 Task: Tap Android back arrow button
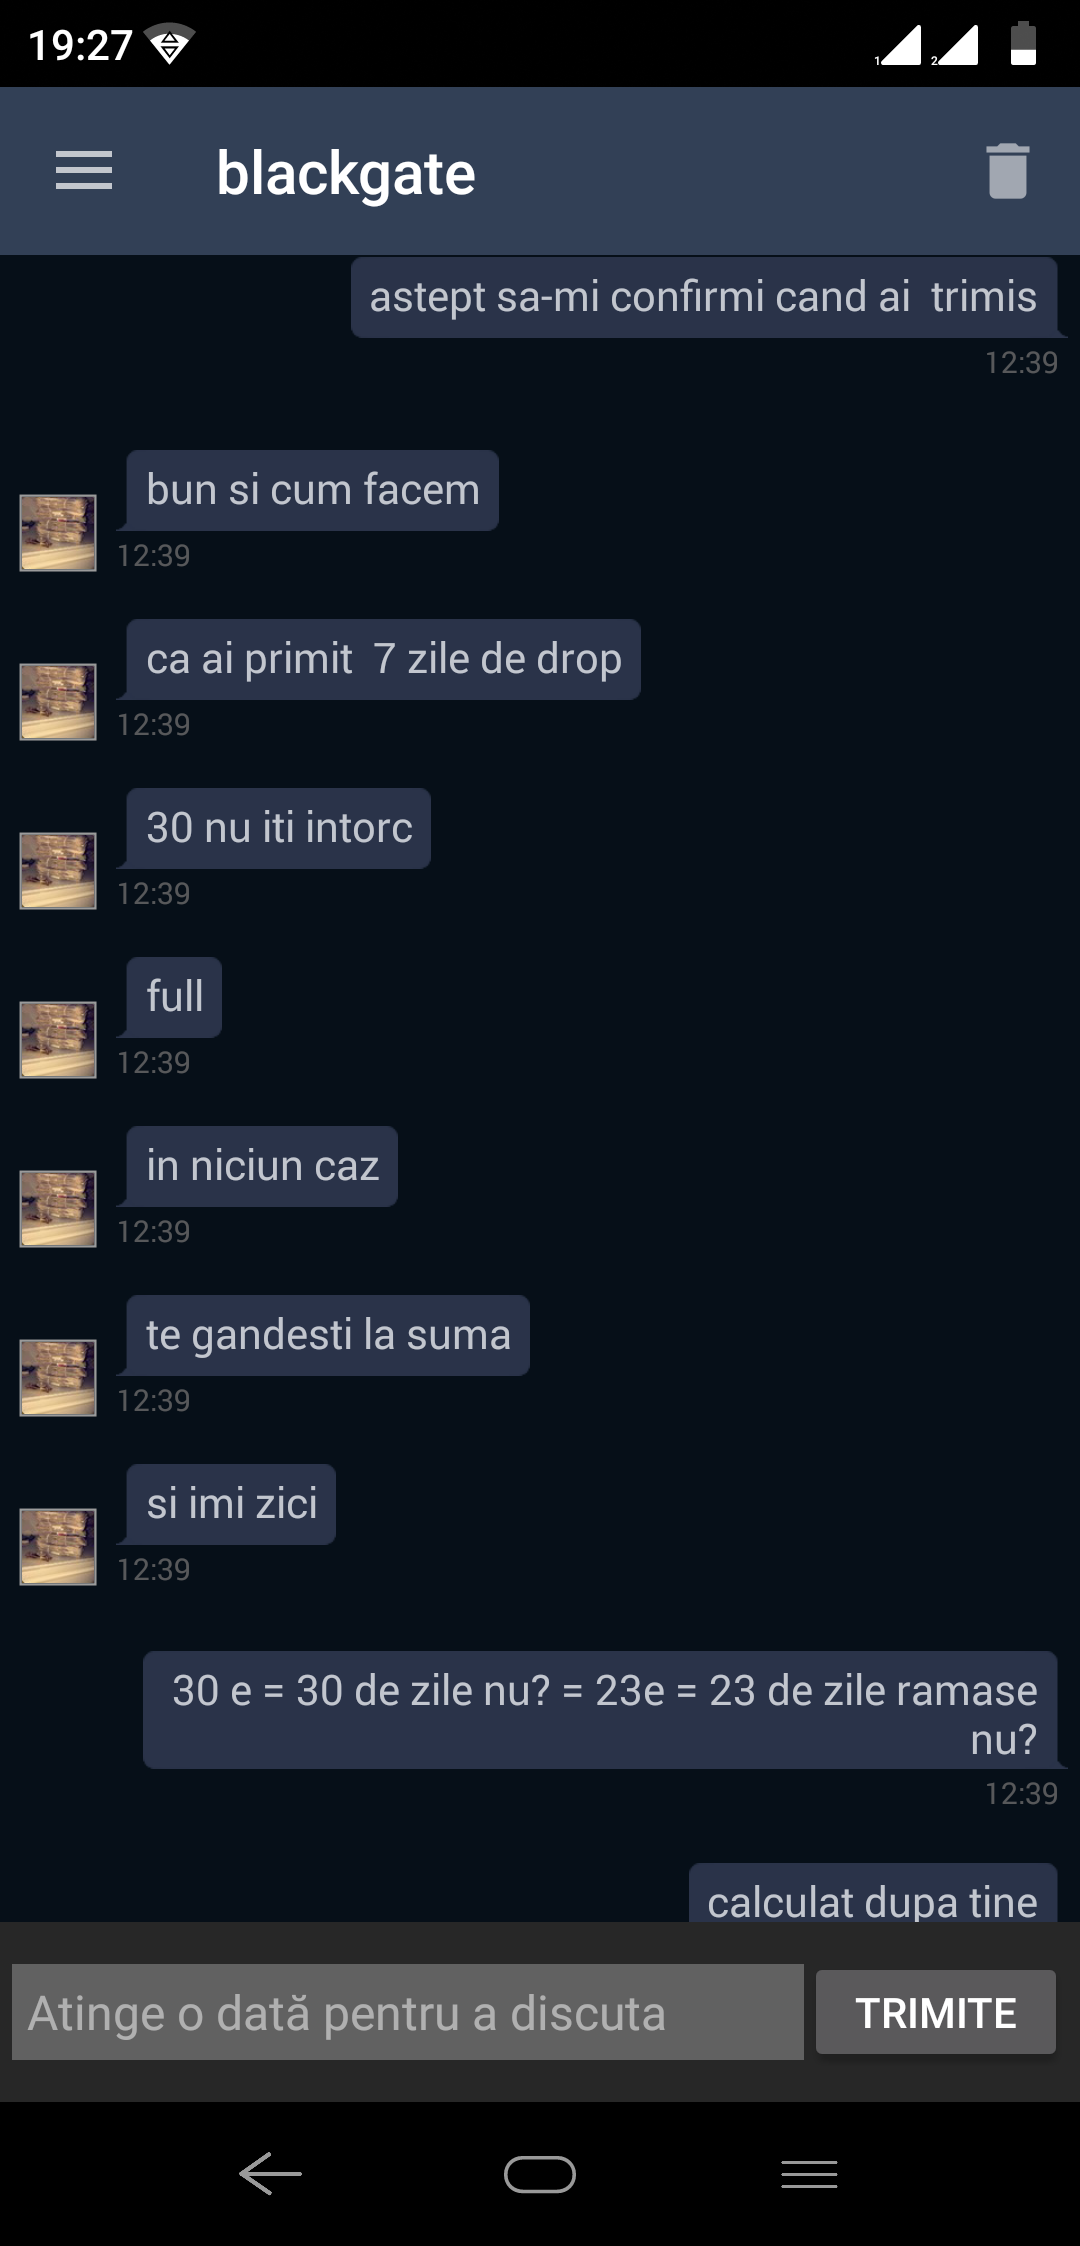270,2174
